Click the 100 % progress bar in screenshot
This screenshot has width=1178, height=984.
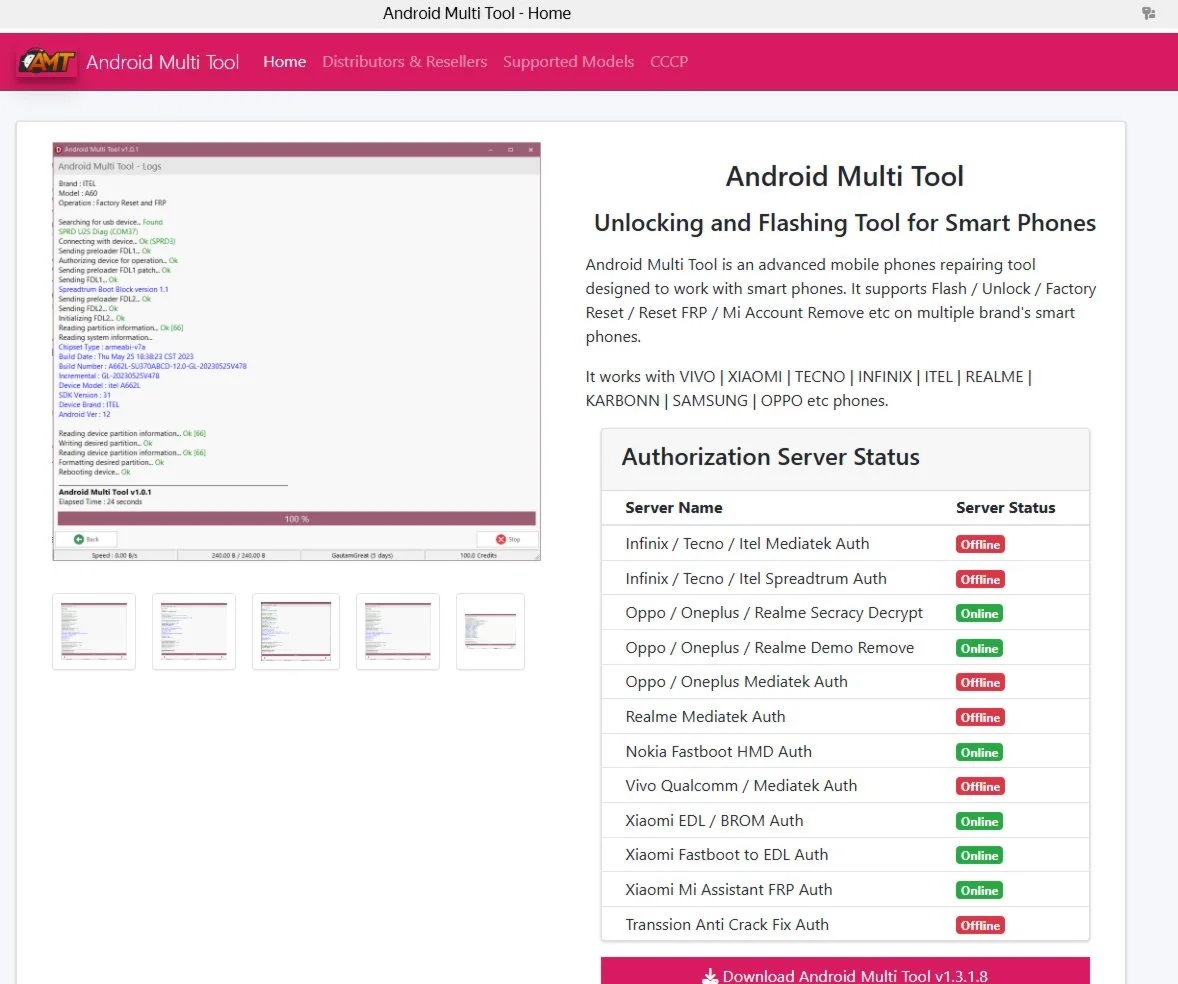(x=297, y=519)
